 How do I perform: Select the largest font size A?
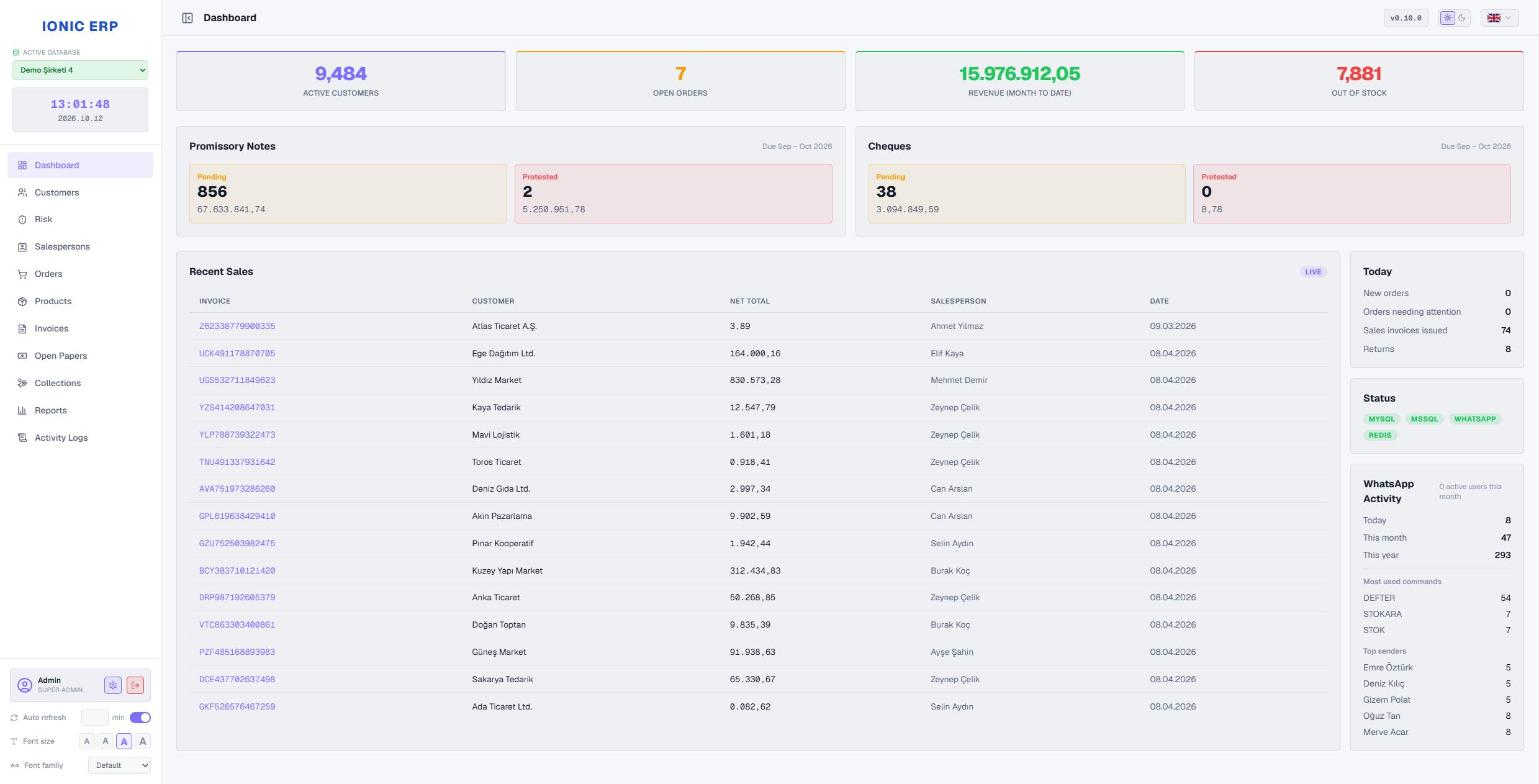143,741
